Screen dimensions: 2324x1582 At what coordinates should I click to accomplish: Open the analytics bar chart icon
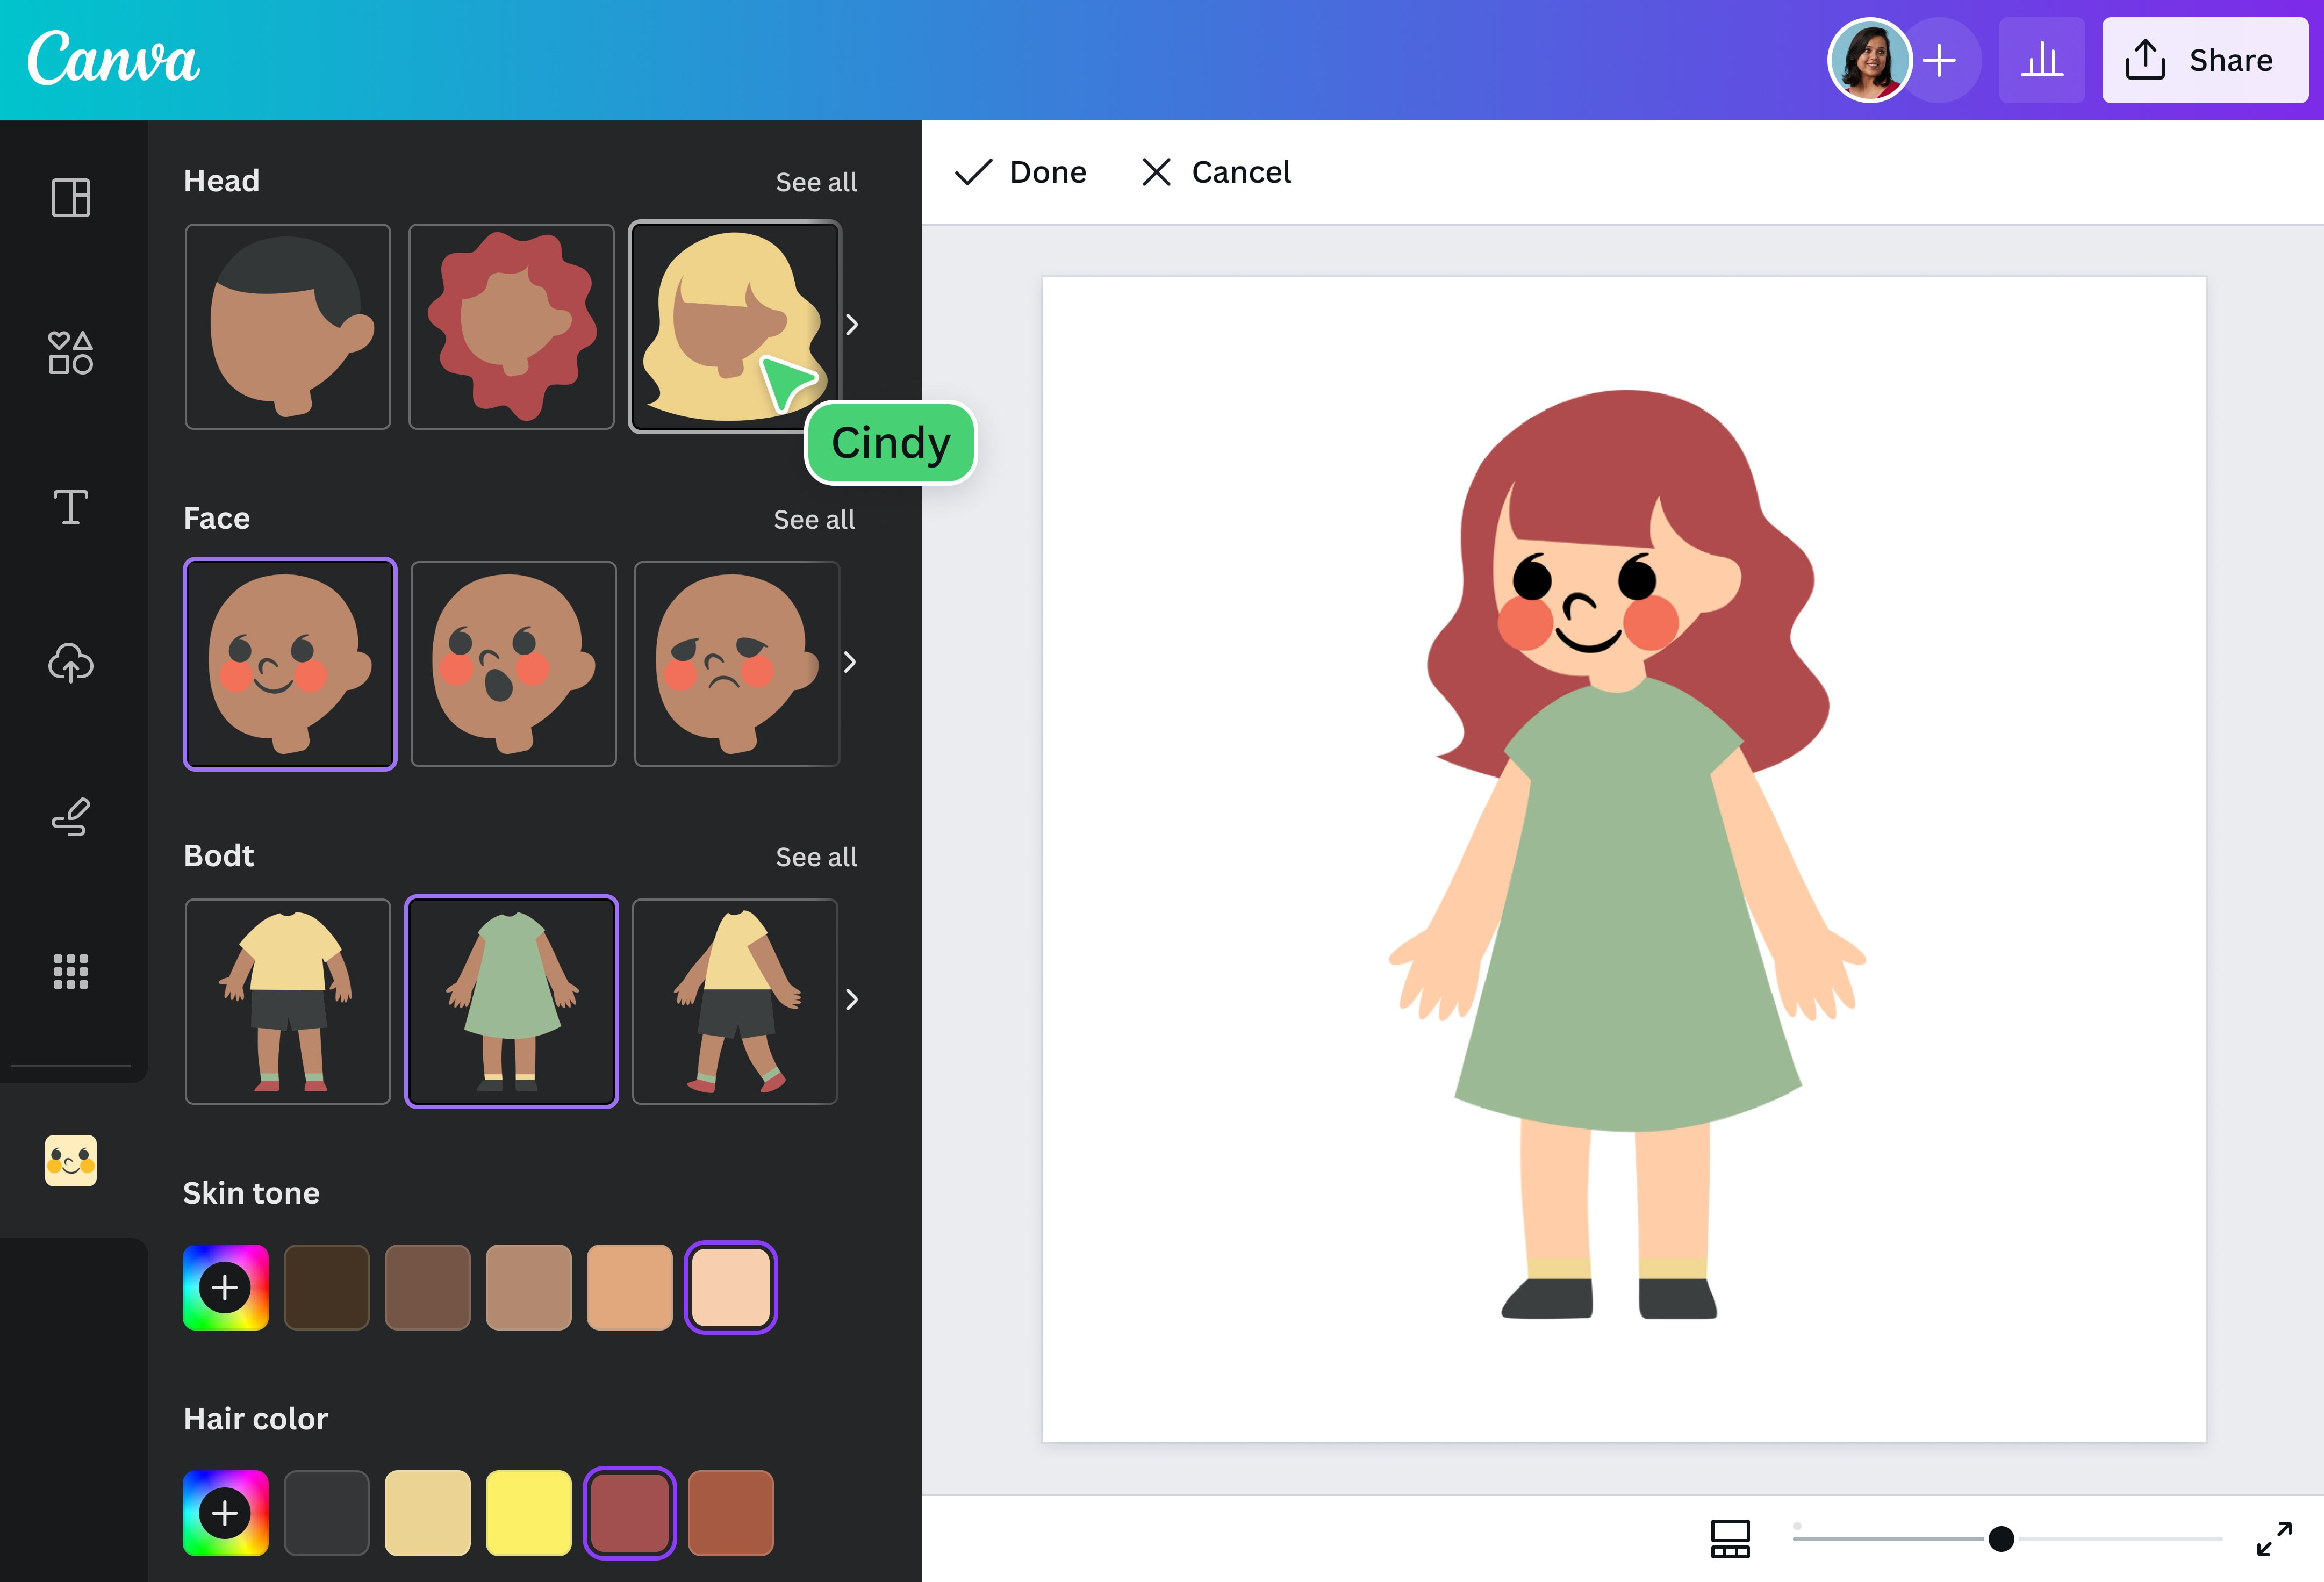pos(2041,60)
